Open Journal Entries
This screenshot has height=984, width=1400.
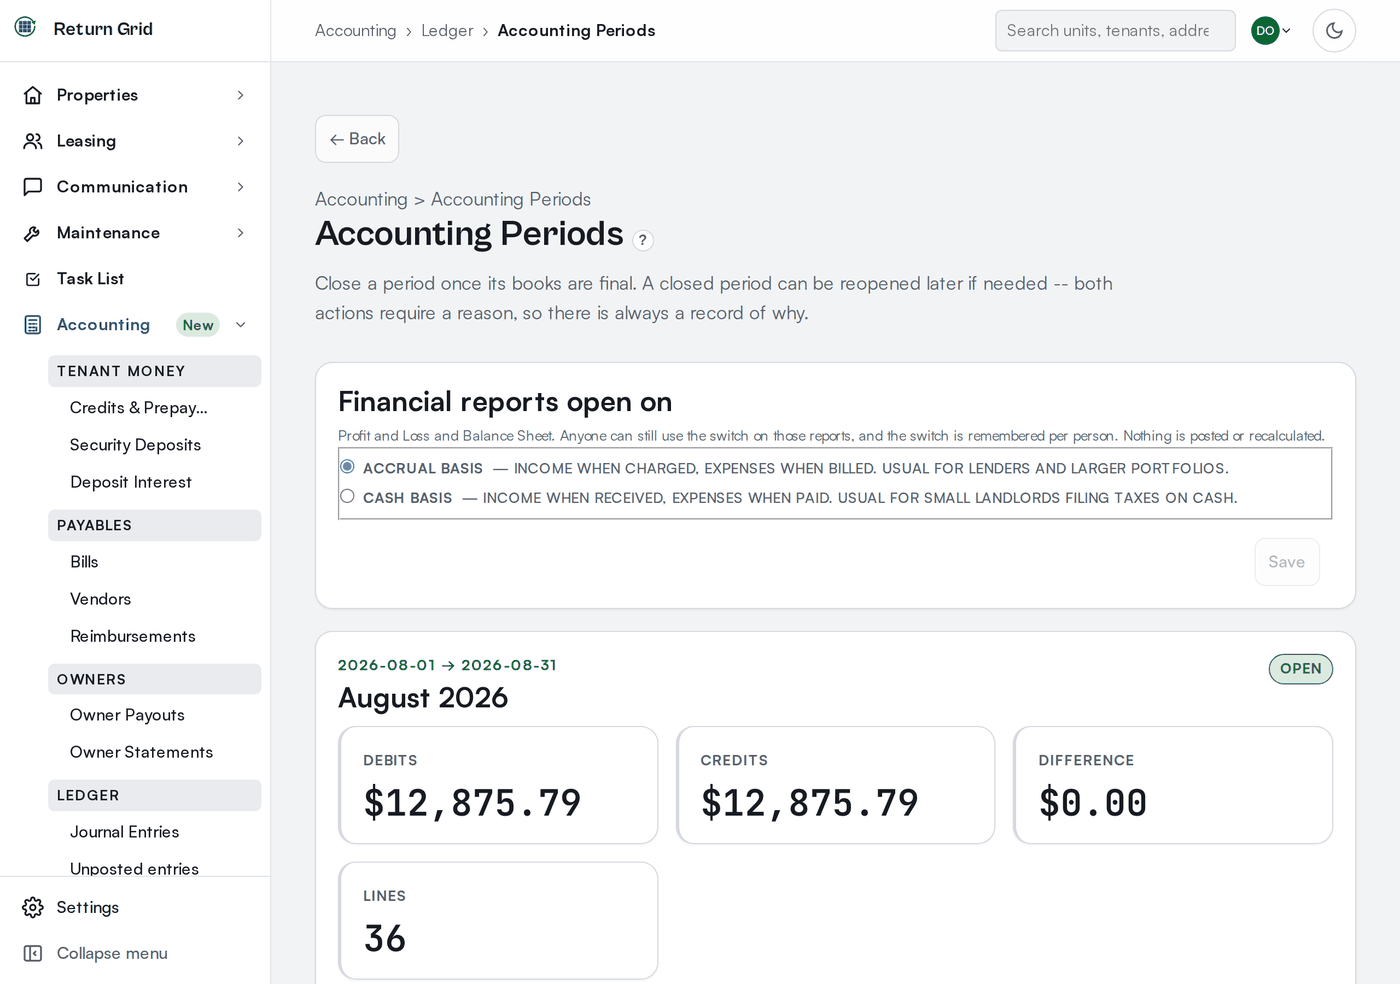124,832
